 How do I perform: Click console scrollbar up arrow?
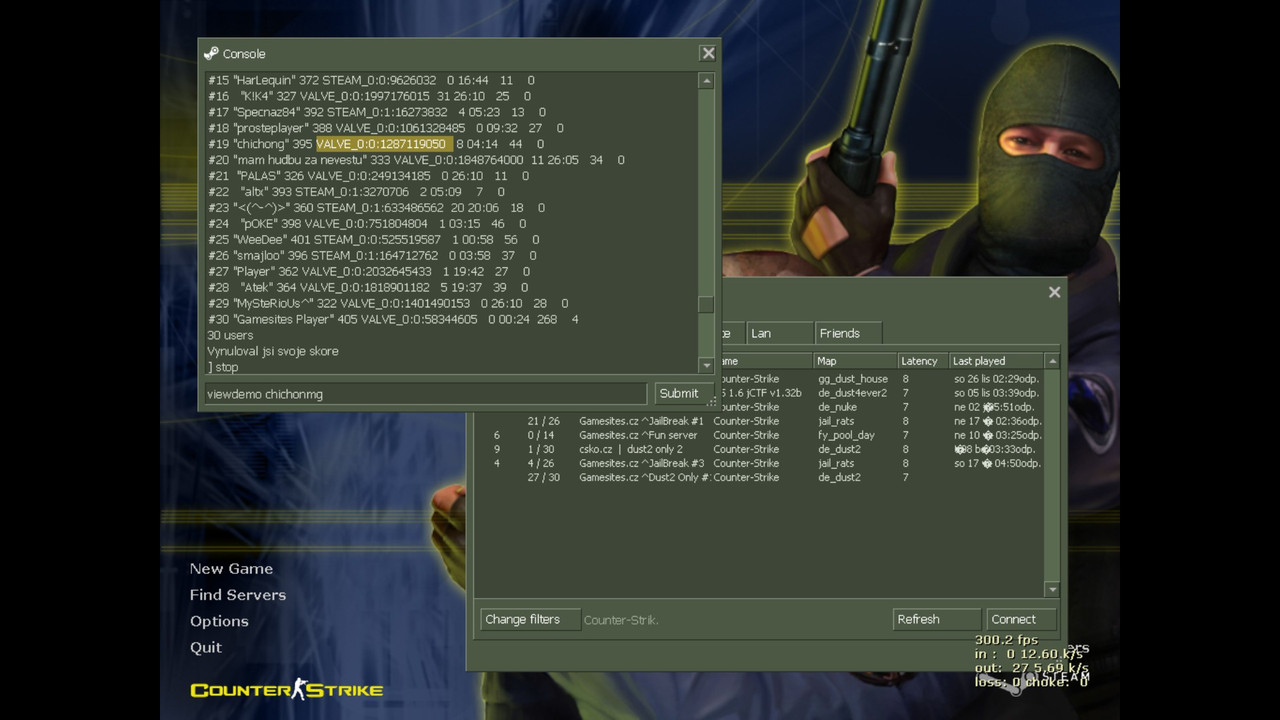tap(706, 80)
